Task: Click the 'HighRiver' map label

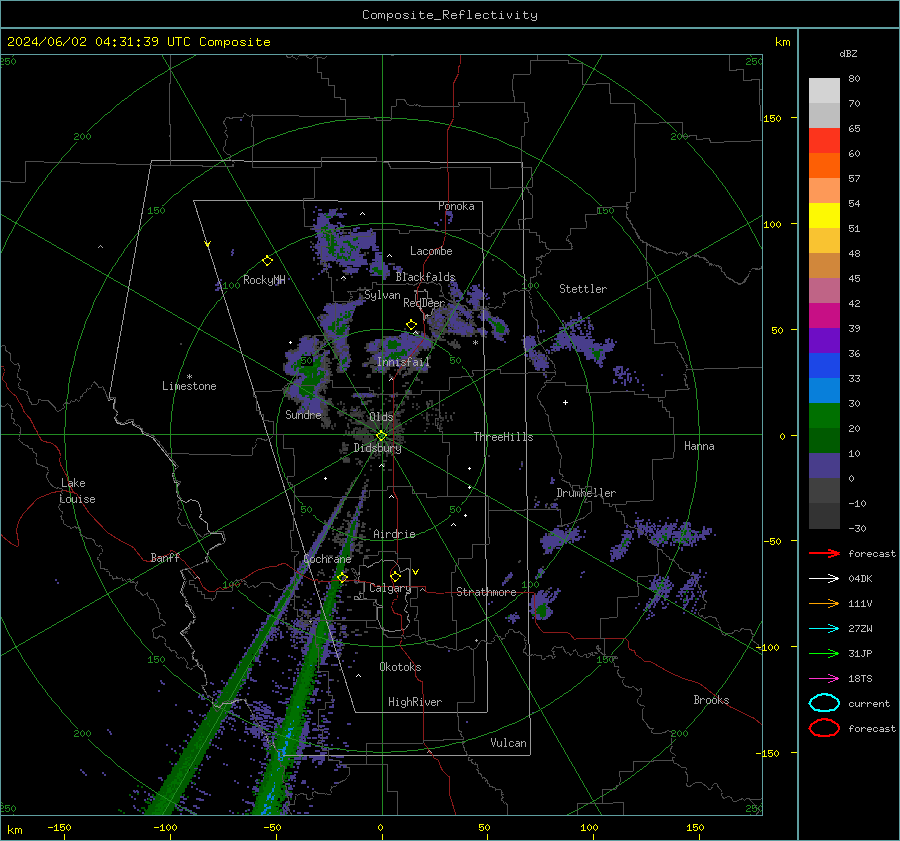Action: (415, 702)
